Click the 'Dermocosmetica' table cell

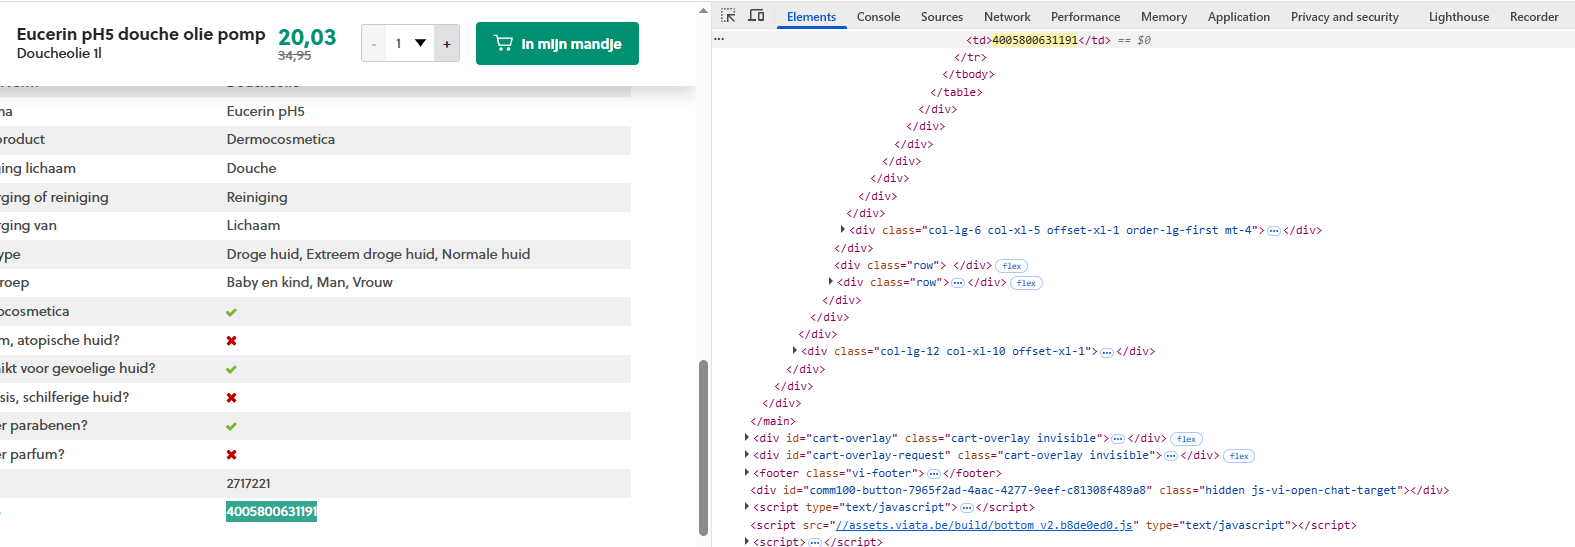[281, 139]
